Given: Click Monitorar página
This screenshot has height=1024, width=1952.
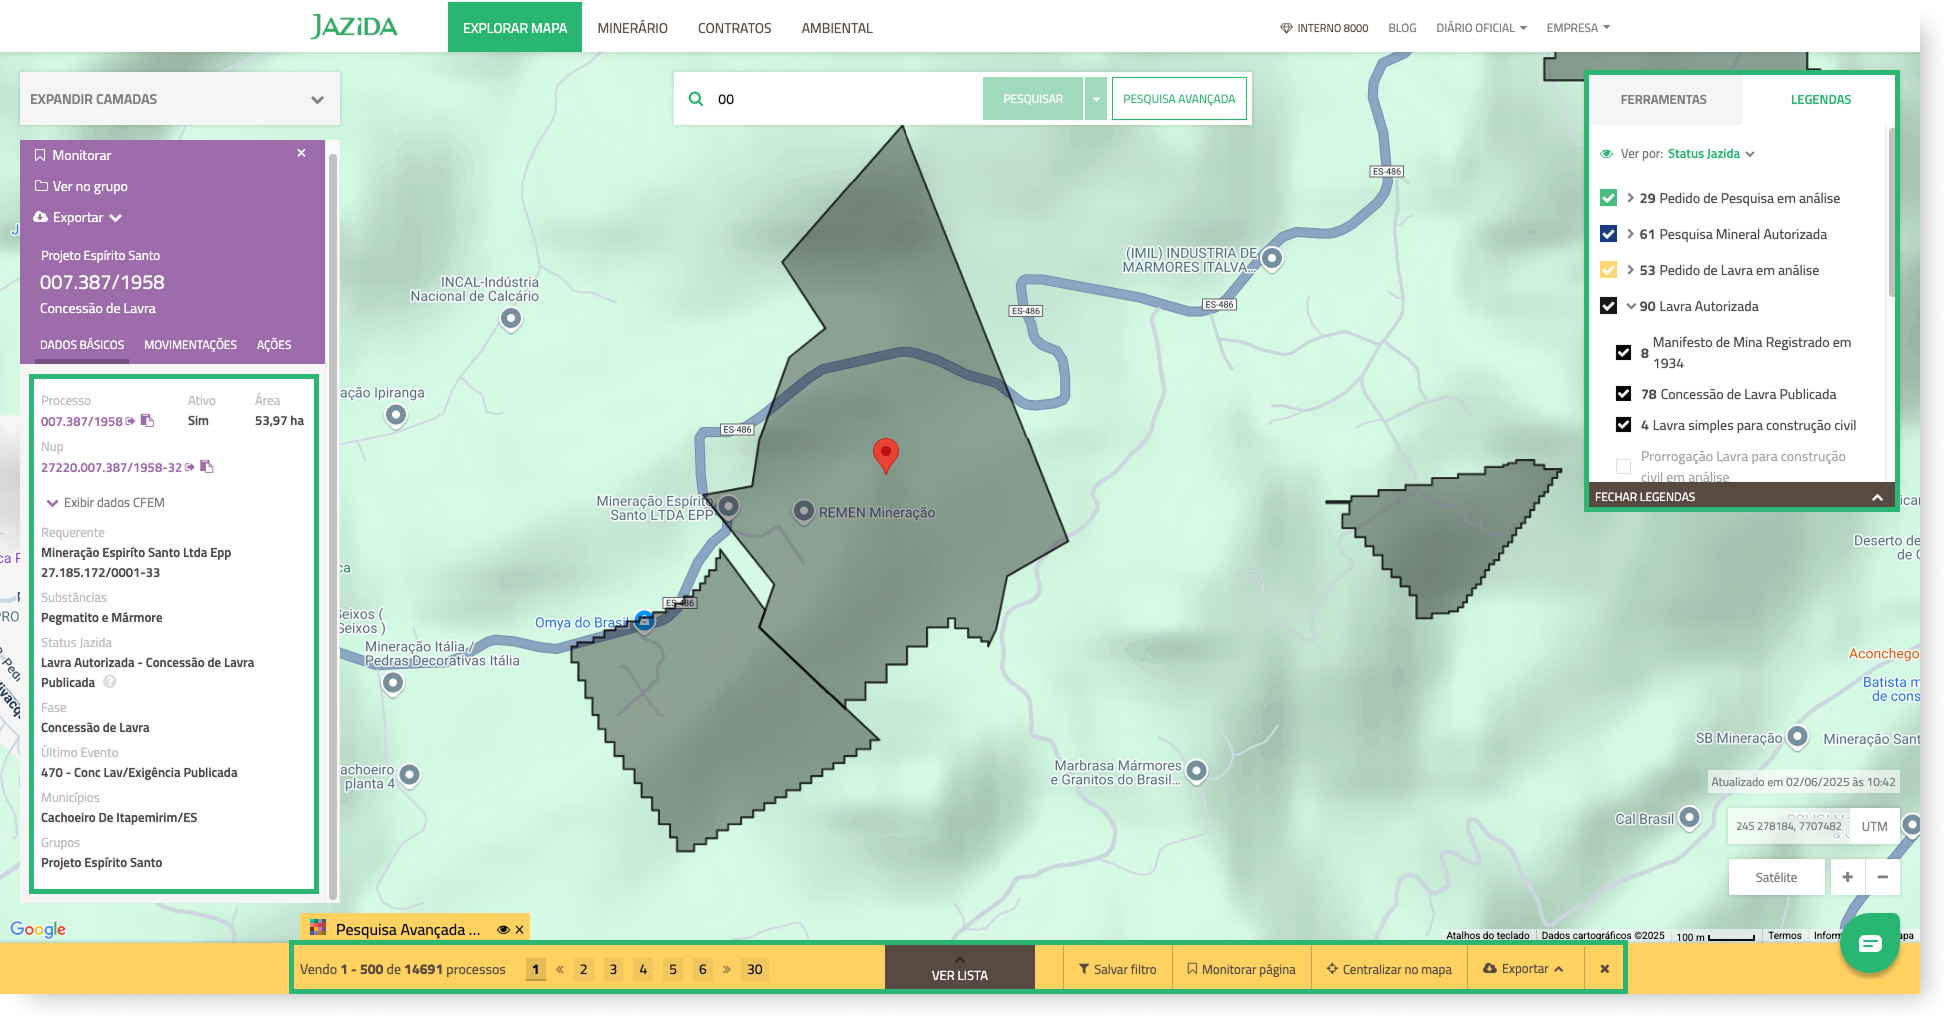Looking at the screenshot, I should 1241,969.
